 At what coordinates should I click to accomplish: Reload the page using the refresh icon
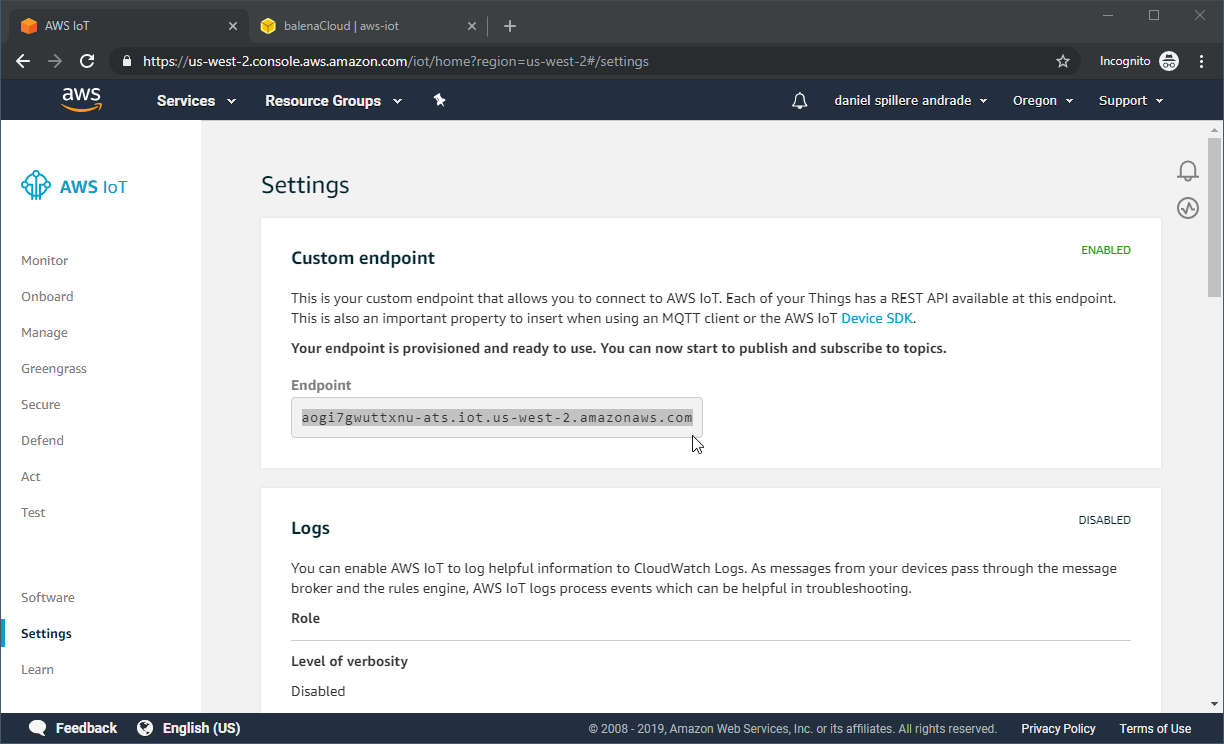(x=87, y=61)
